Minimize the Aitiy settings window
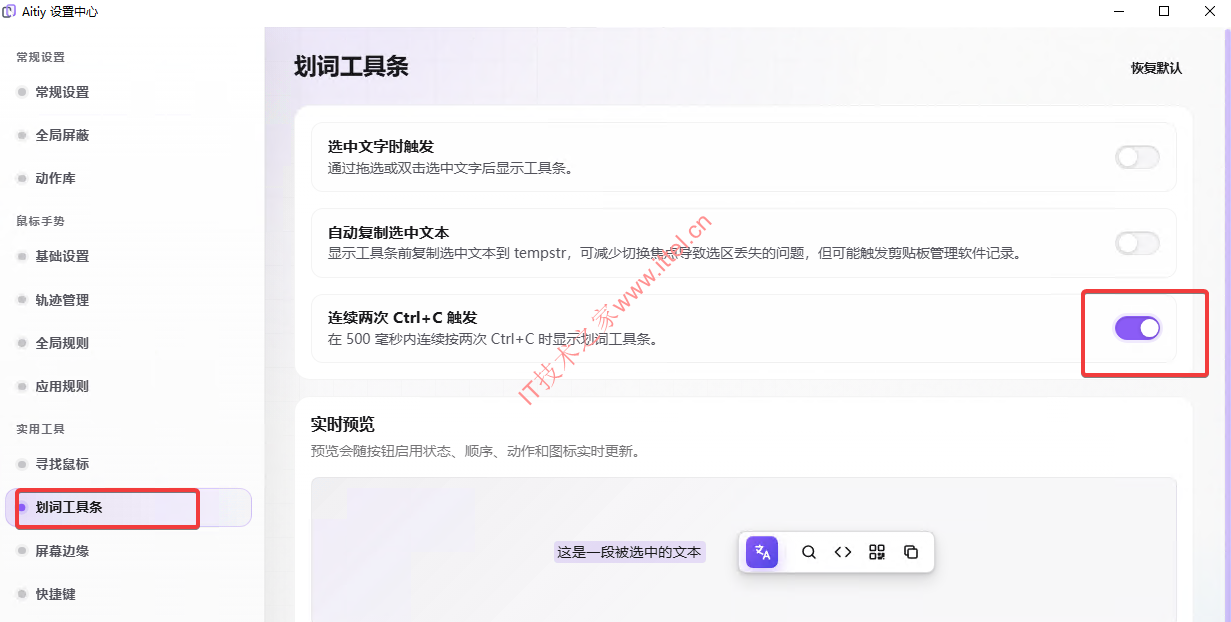 (x=1117, y=11)
